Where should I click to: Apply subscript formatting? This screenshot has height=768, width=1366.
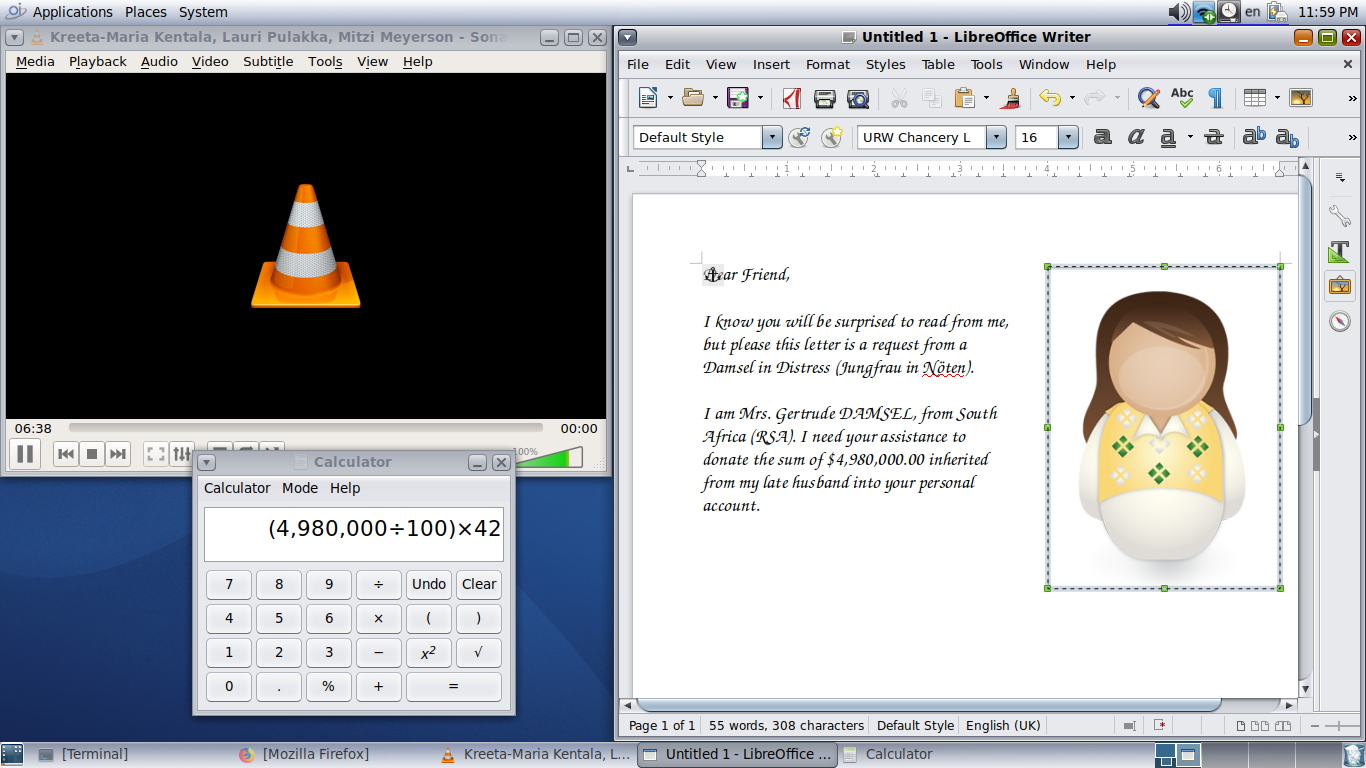1287,138
